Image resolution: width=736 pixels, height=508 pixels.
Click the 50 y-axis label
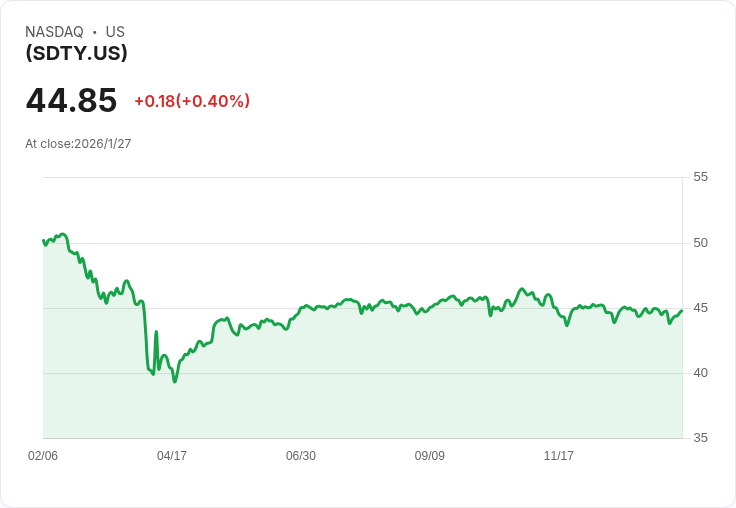coord(700,242)
